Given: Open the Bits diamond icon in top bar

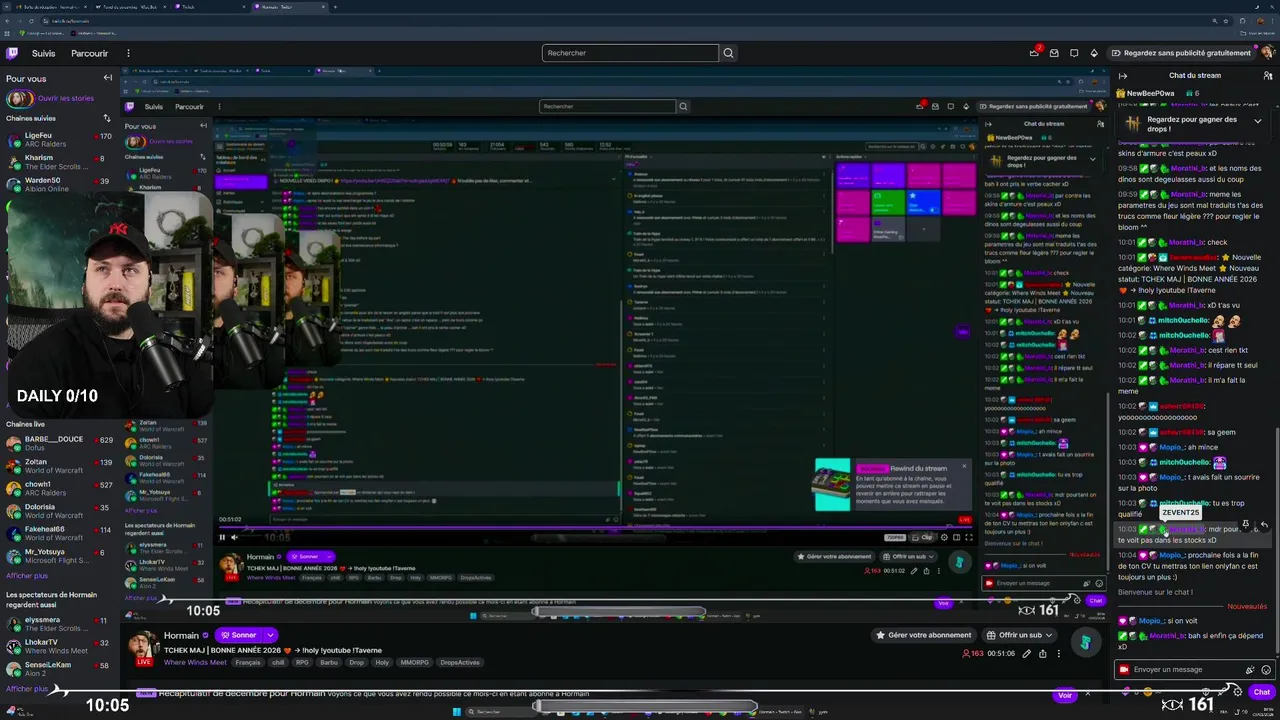Looking at the screenshot, I should (x=1094, y=53).
